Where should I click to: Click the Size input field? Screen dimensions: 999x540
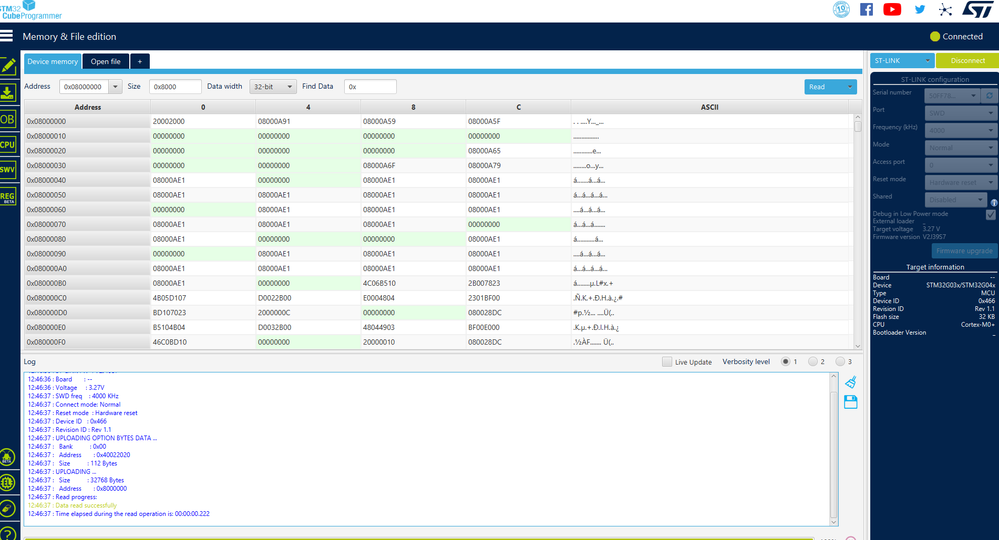[175, 87]
